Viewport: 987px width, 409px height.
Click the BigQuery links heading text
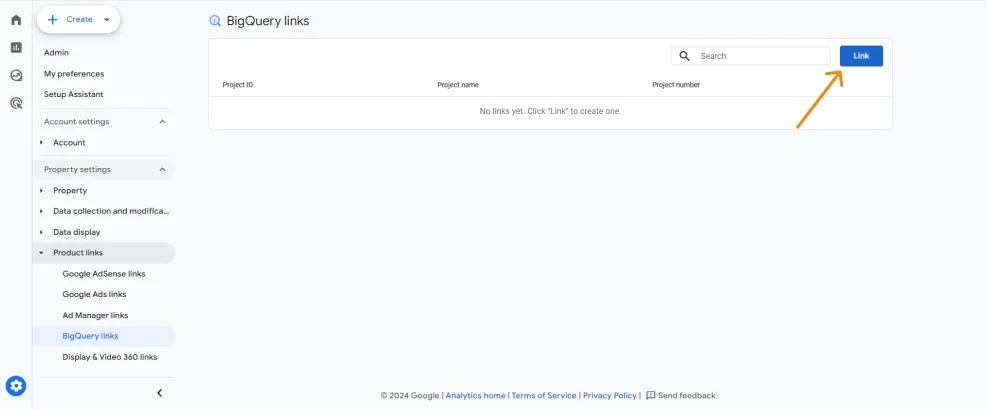pyautogui.click(x=268, y=21)
